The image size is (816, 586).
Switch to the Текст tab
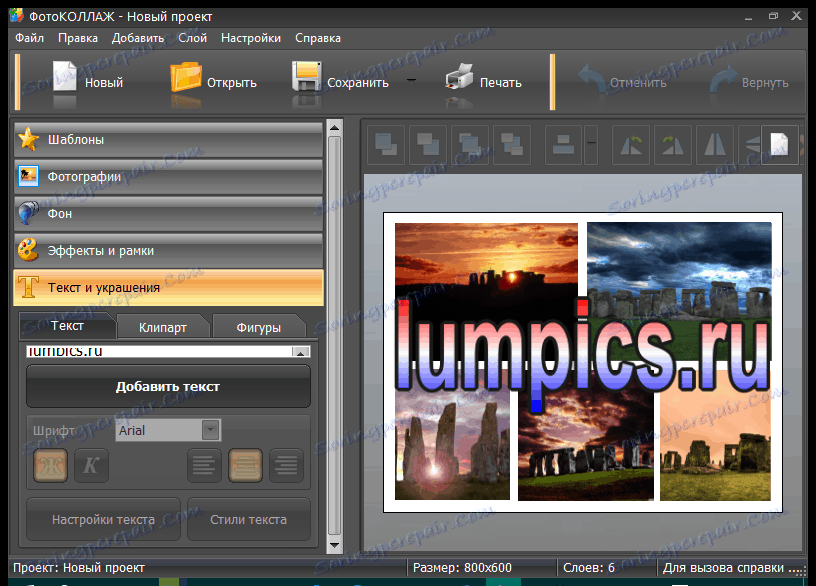pyautogui.click(x=67, y=326)
